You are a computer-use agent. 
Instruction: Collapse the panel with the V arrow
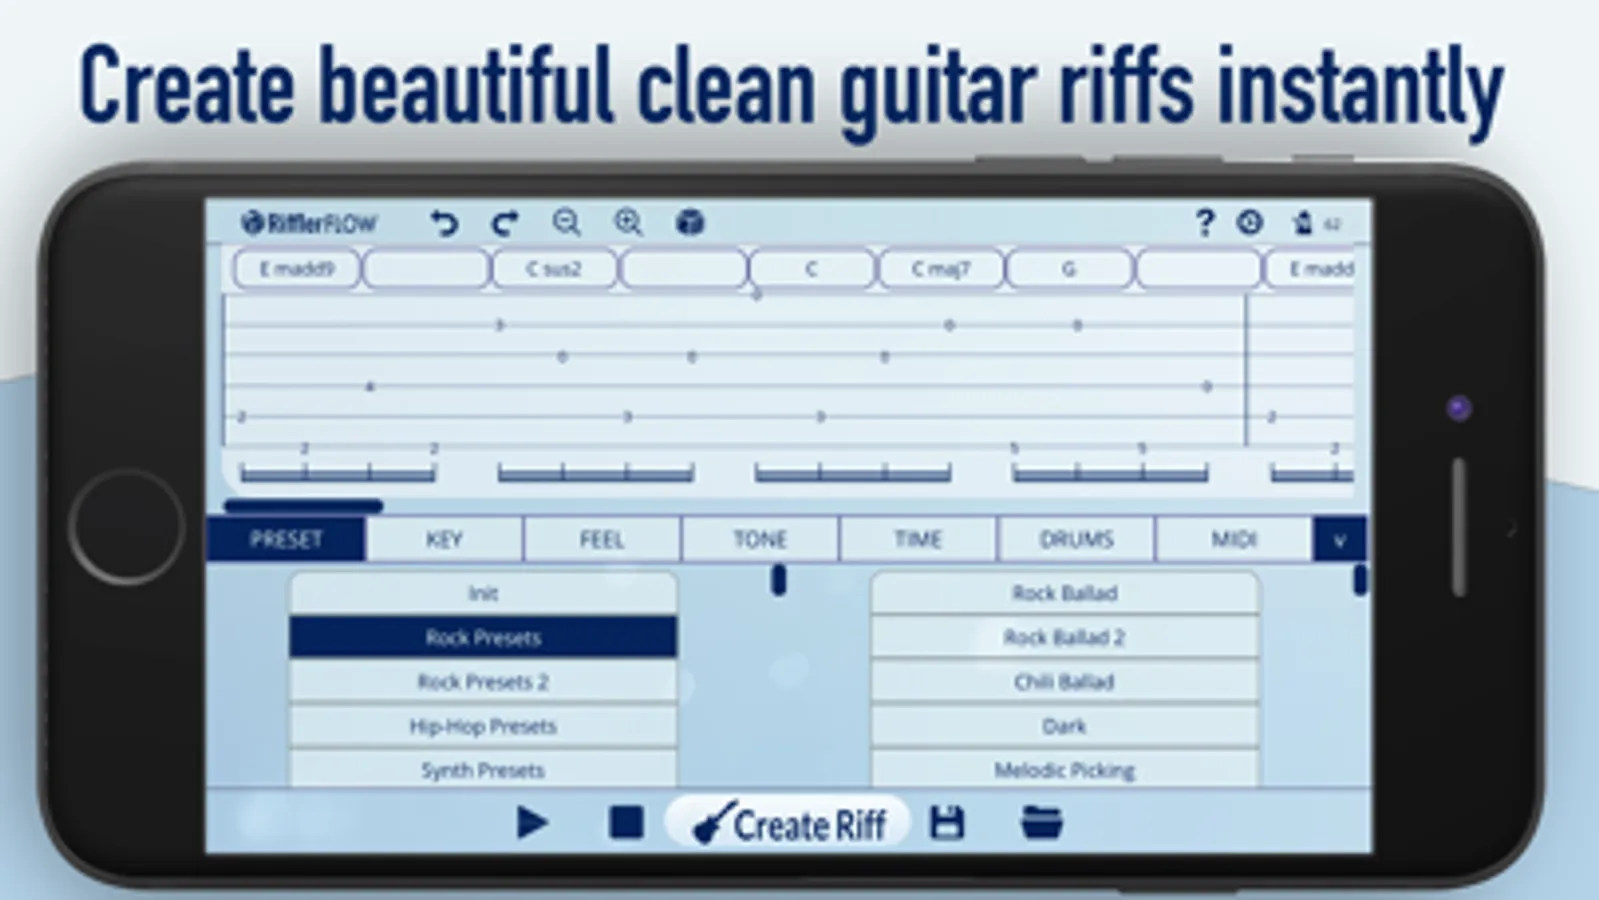pyautogui.click(x=1340, y=540)
